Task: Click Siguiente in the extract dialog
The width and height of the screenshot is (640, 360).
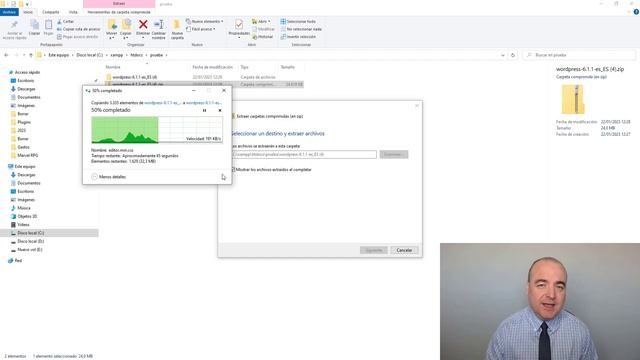Action: tap(373, 250)
